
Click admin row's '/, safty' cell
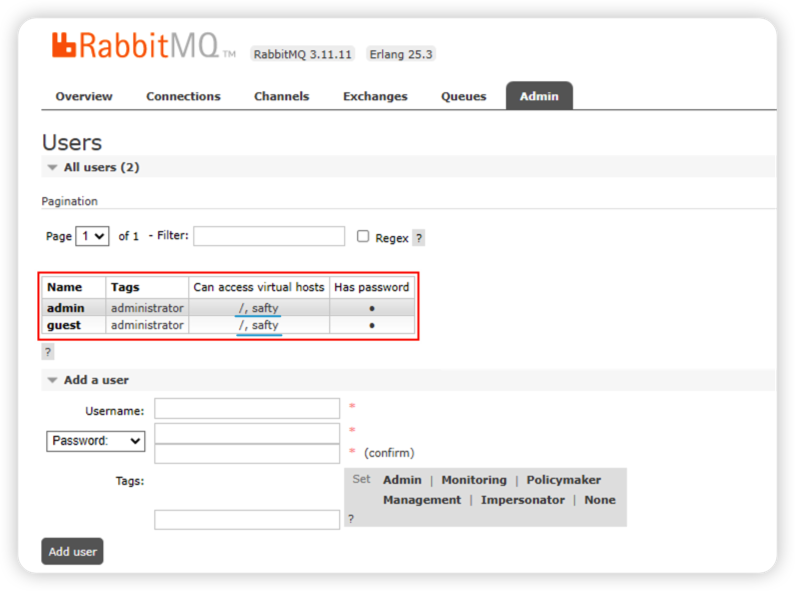click(259, 308)
